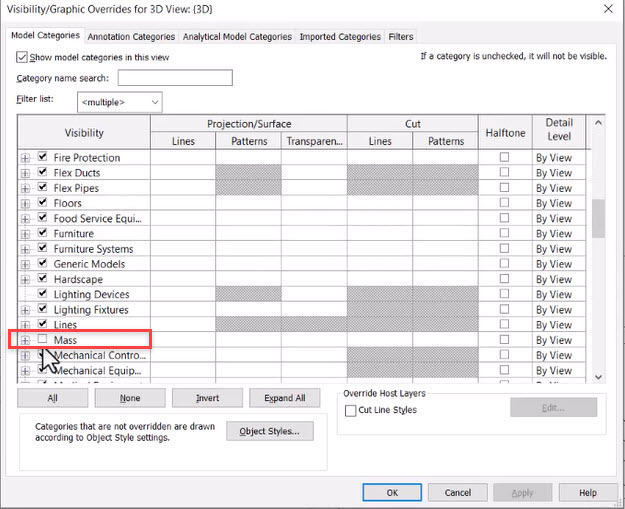625x509 pixels.
Task: Expand the Flex Pipes category
Action: coord(25,189)
